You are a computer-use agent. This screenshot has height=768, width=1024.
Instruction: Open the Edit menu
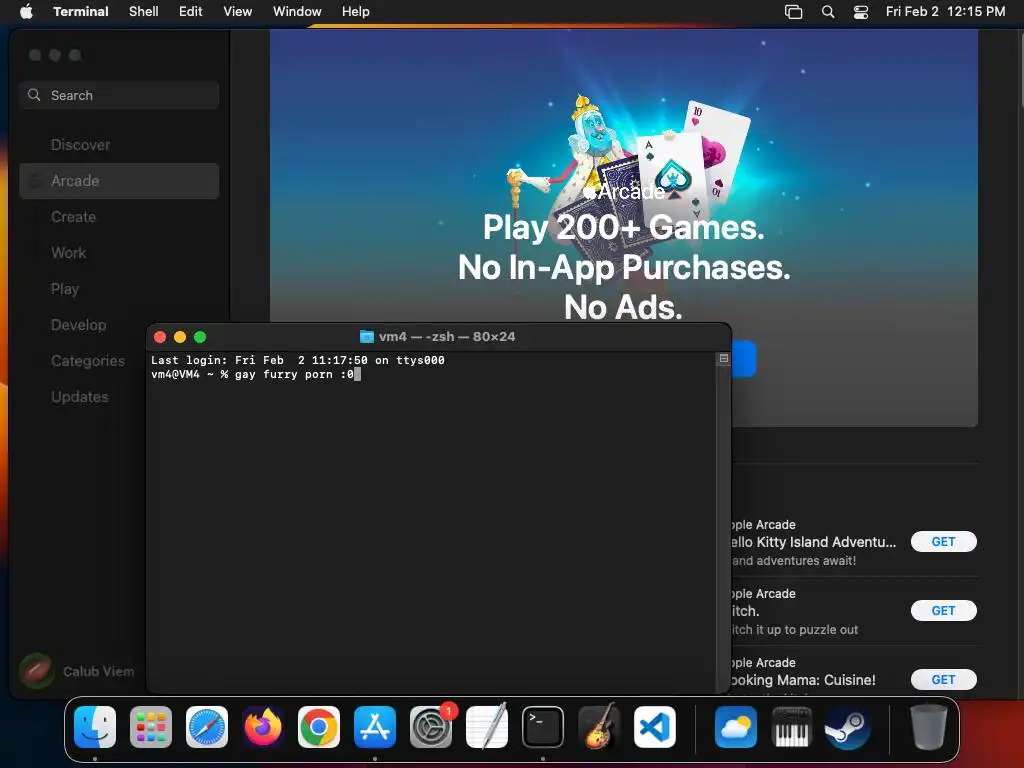pos(191,11)
